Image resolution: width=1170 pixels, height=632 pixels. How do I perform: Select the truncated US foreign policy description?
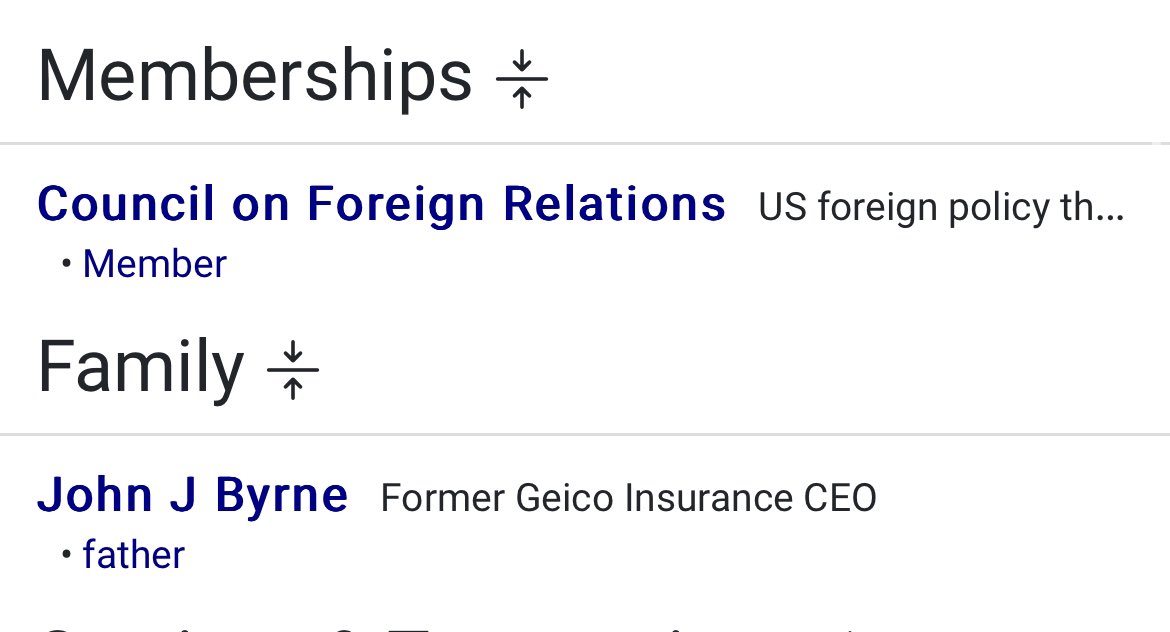pos(940,207)
